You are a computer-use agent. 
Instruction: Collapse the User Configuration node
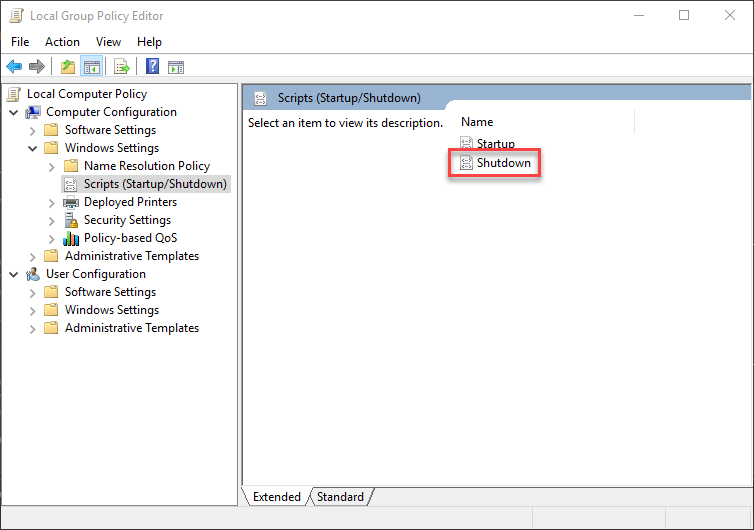coord(14,275)
